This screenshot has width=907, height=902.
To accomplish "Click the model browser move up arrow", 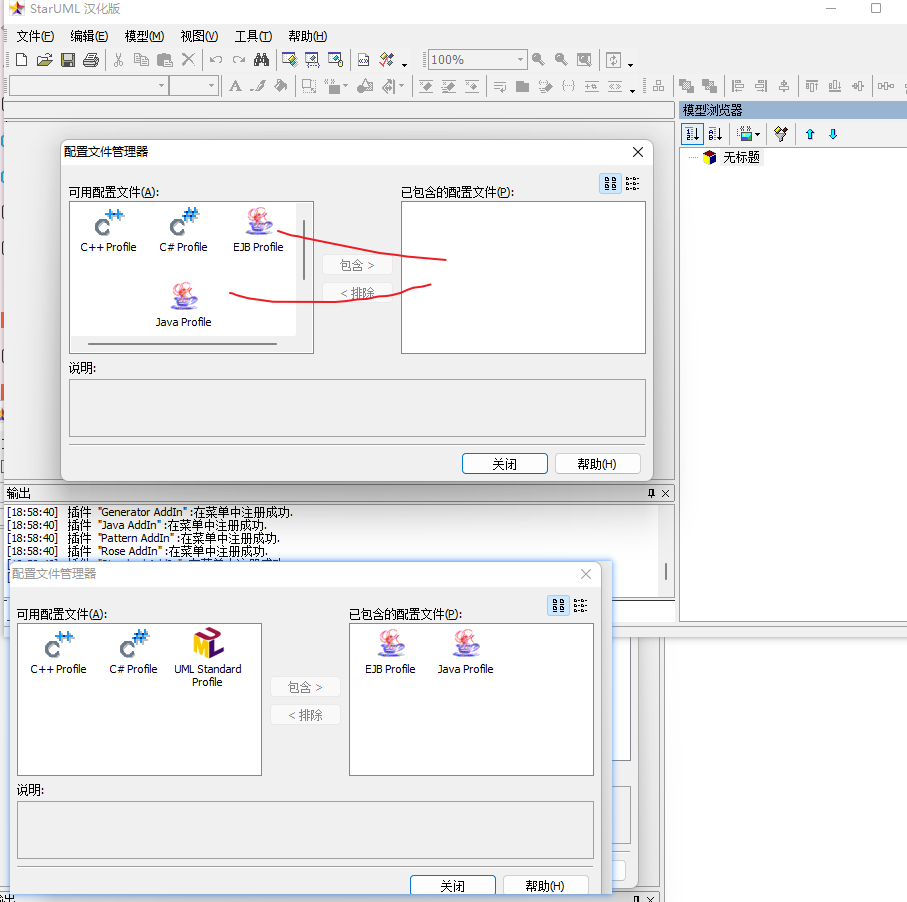I will 810,134.
